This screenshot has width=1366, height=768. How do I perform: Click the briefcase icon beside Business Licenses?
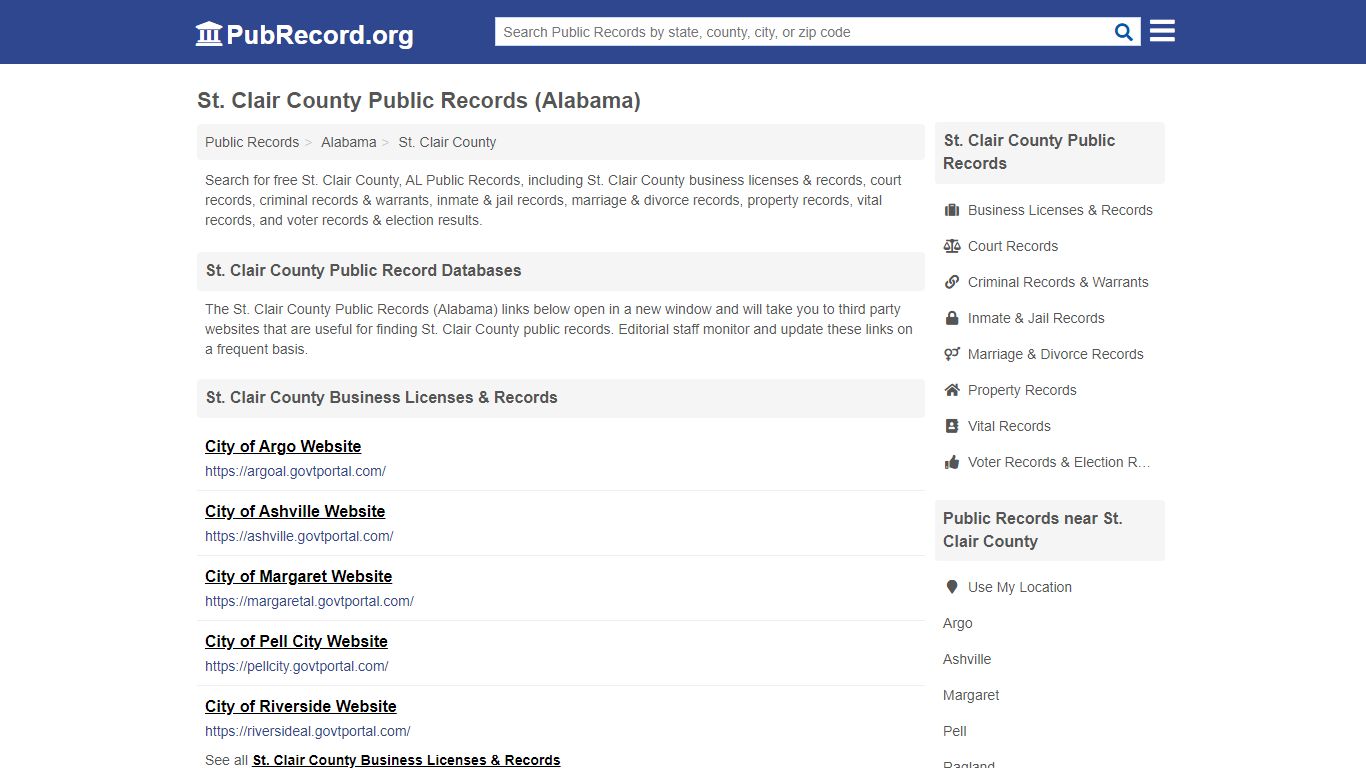pyautogui.click(x=952, y=210)
